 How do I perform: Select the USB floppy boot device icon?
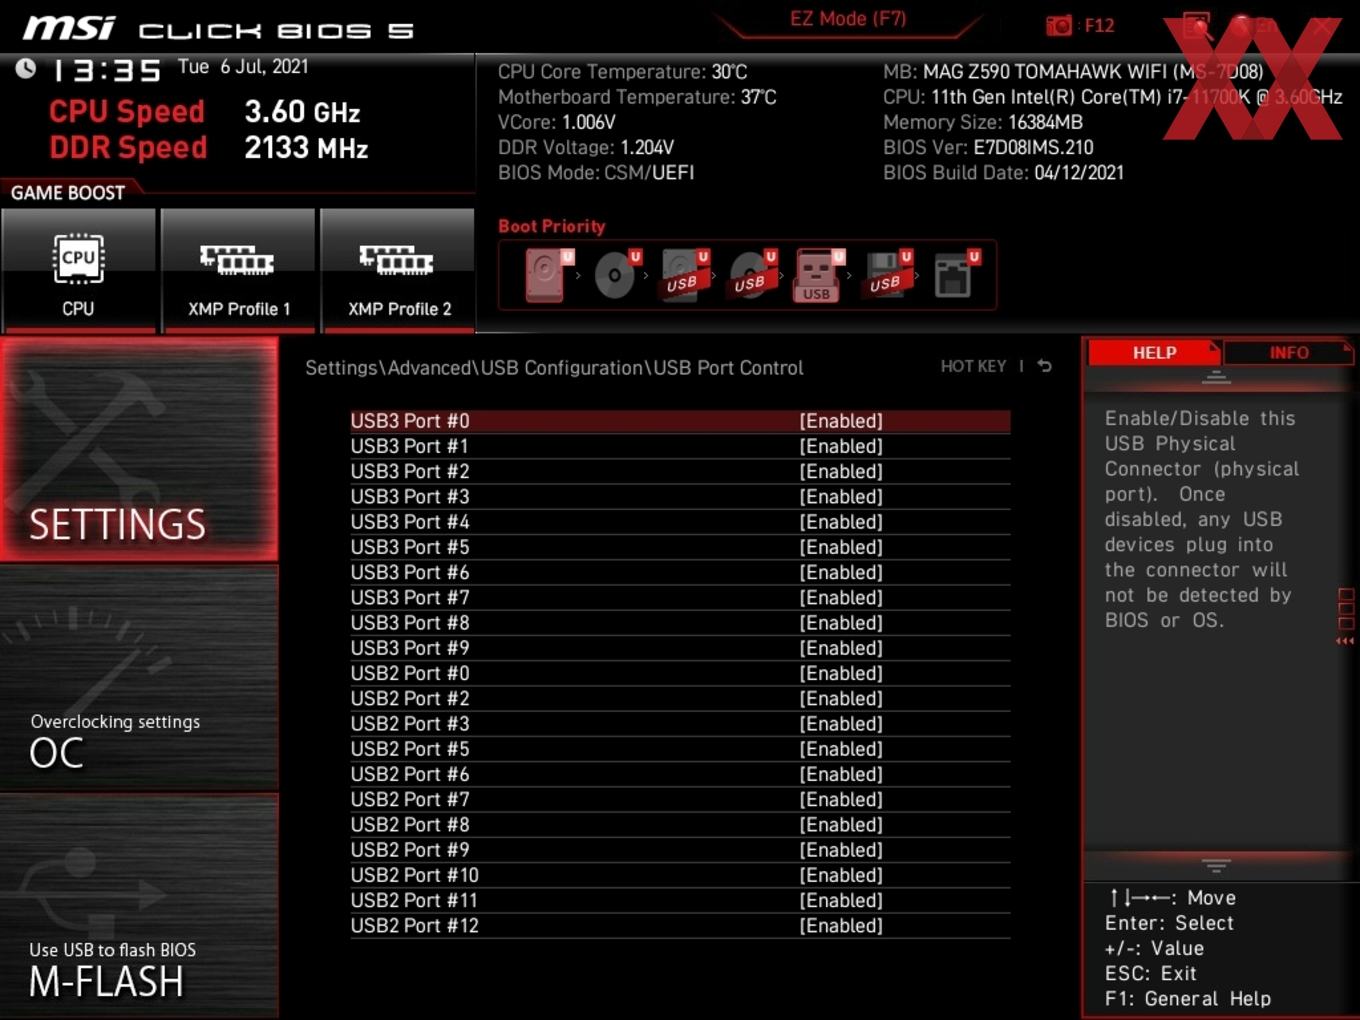point(887,275)
